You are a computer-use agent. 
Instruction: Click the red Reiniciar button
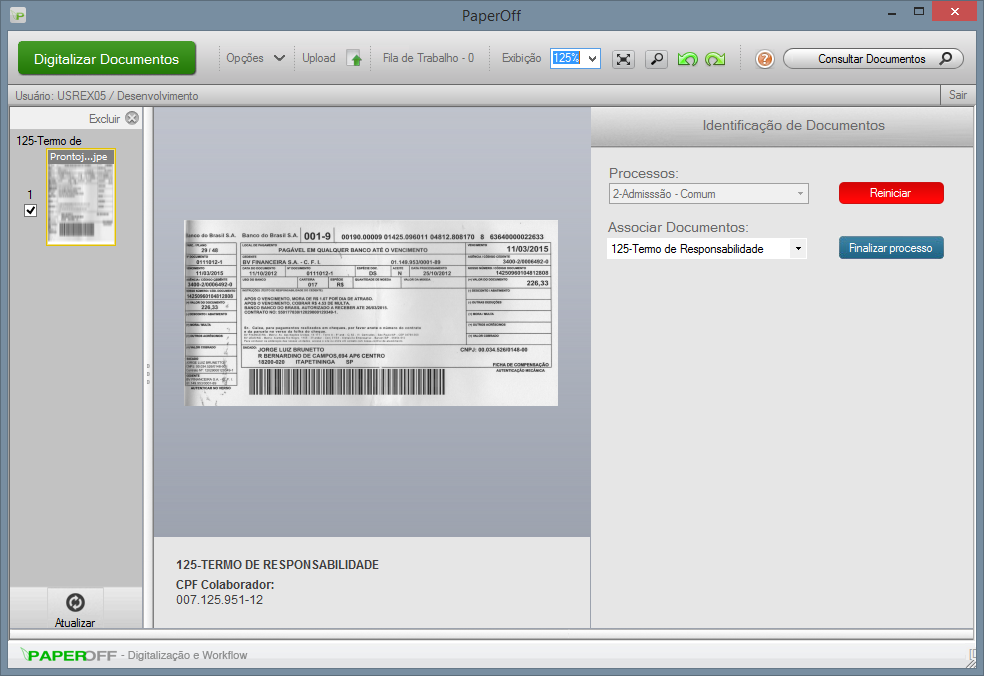891,193
